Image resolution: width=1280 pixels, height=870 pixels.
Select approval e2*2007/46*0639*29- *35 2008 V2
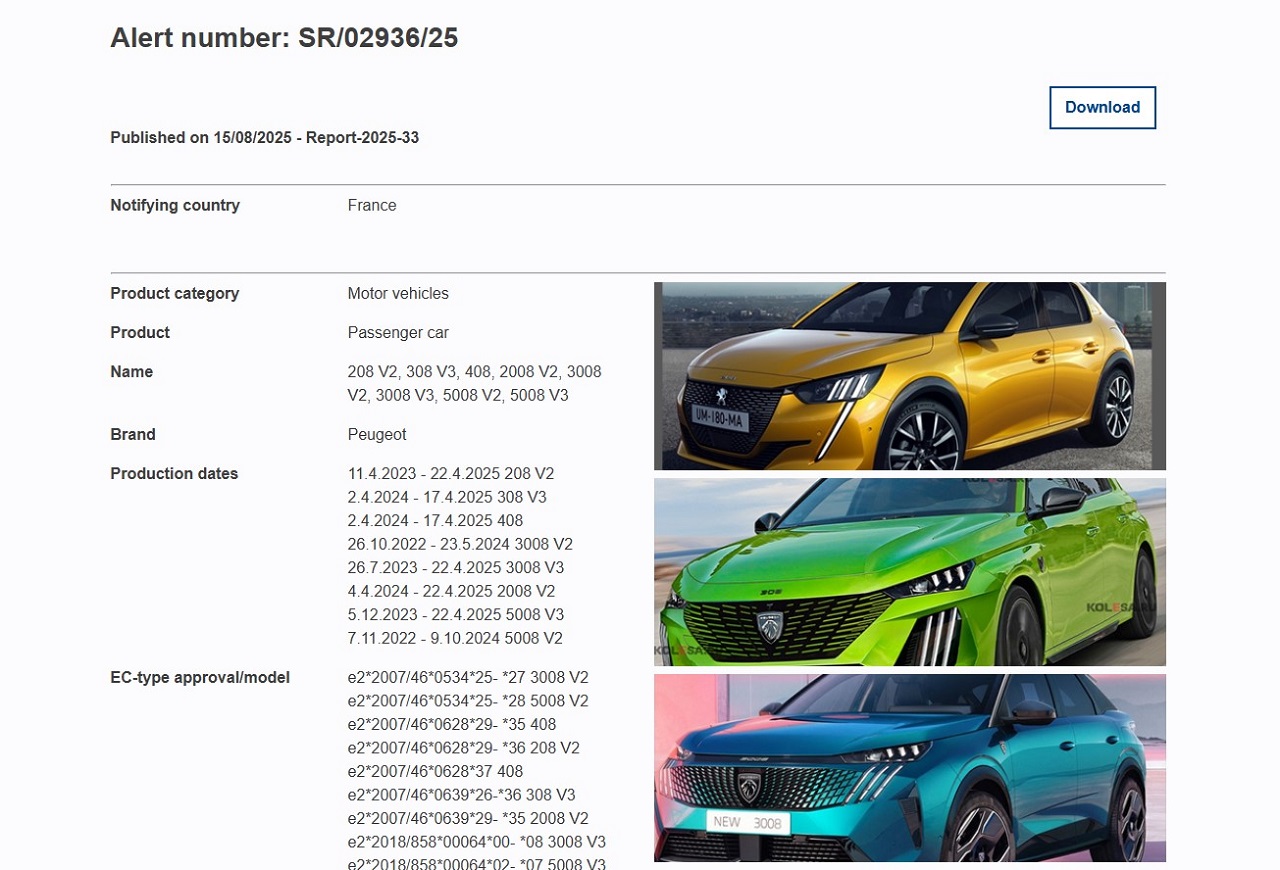(x=468, y=819)
